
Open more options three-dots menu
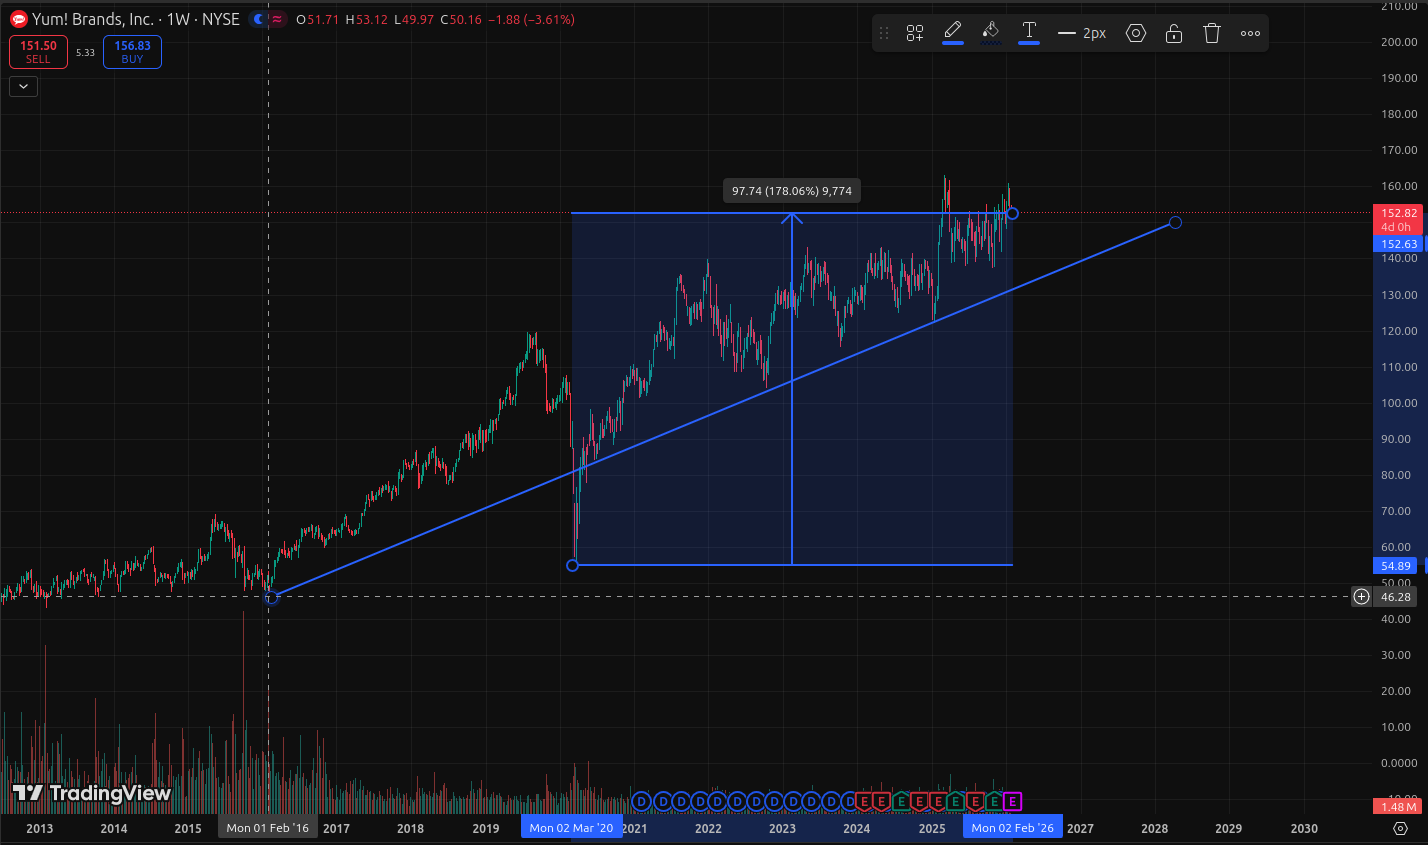point(1250,33)
